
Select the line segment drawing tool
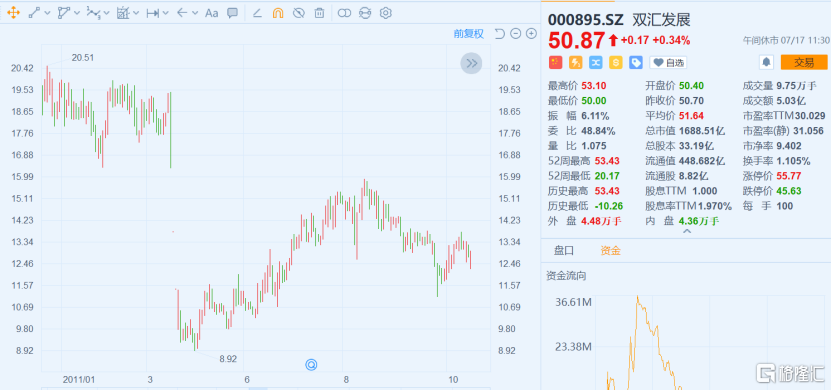click(34, 13)
